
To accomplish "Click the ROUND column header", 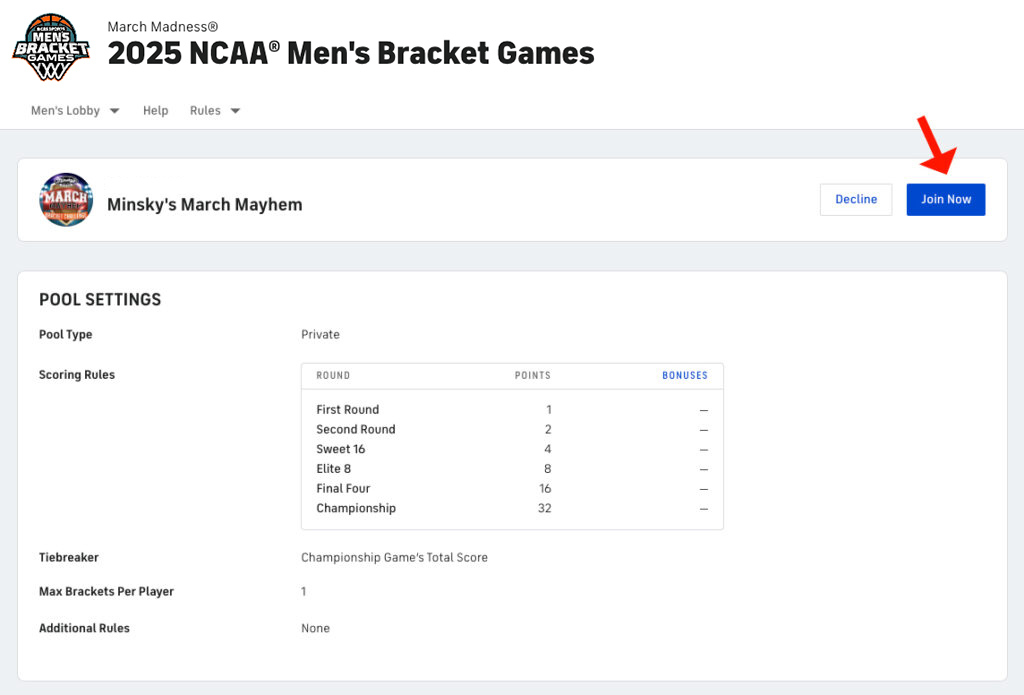I will pos(333,376).
